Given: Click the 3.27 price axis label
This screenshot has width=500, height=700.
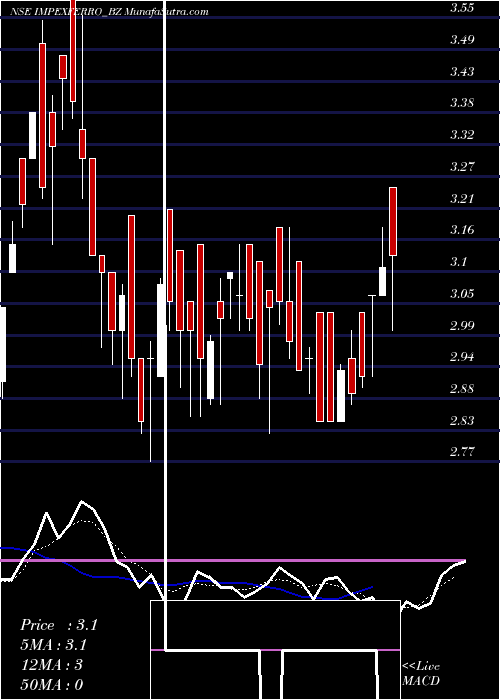Looking at the screenshot, I should coord(462,167).
